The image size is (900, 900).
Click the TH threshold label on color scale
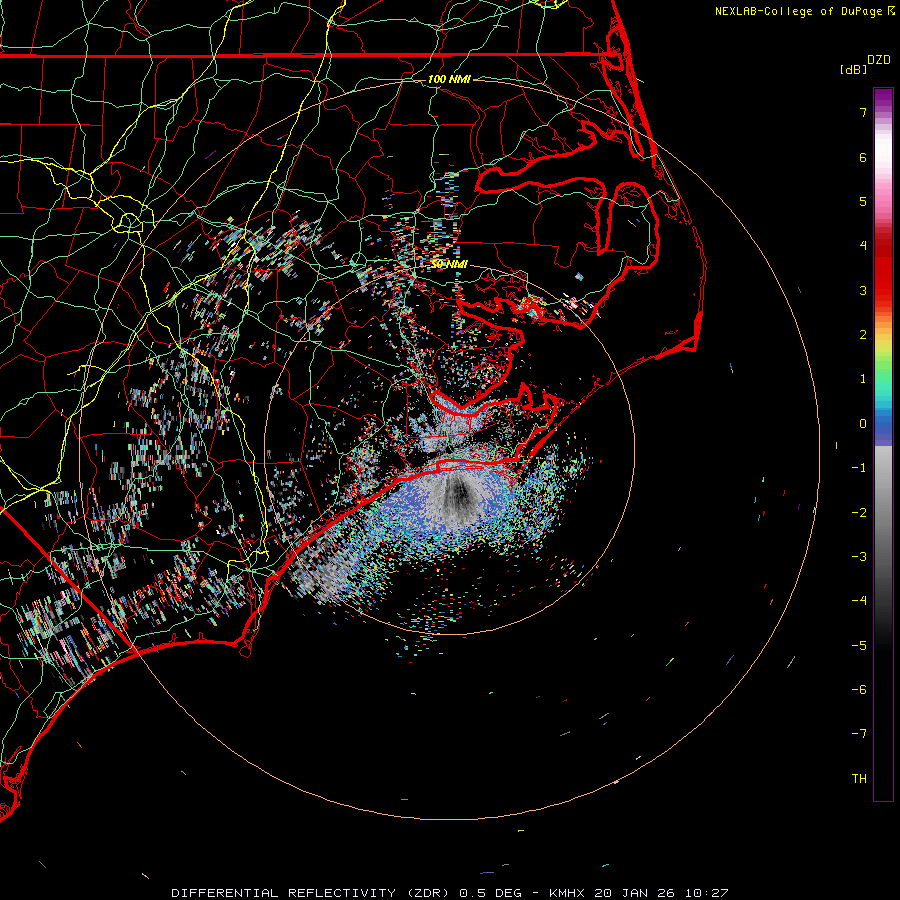859,779
